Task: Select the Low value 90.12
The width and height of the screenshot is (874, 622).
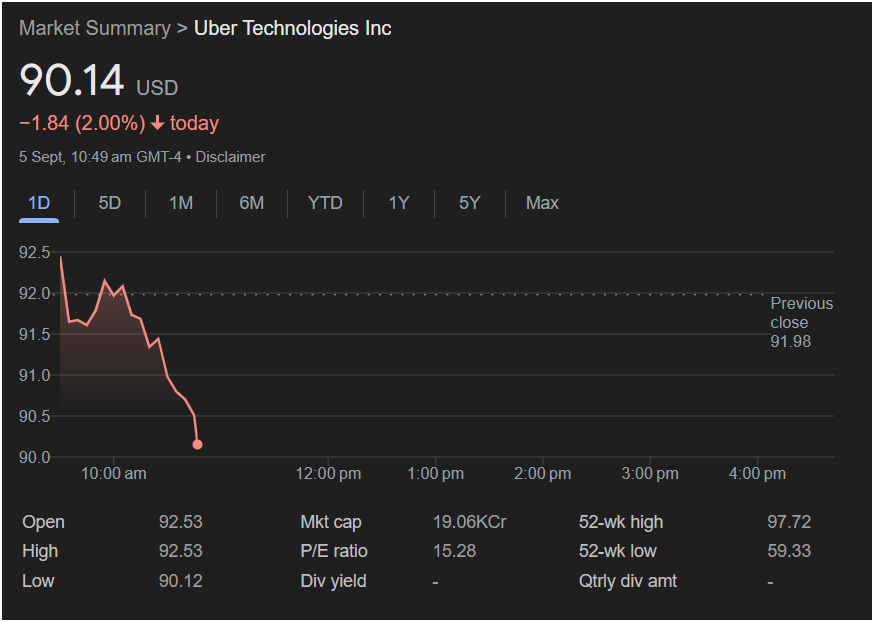Action: coord(181,581)
